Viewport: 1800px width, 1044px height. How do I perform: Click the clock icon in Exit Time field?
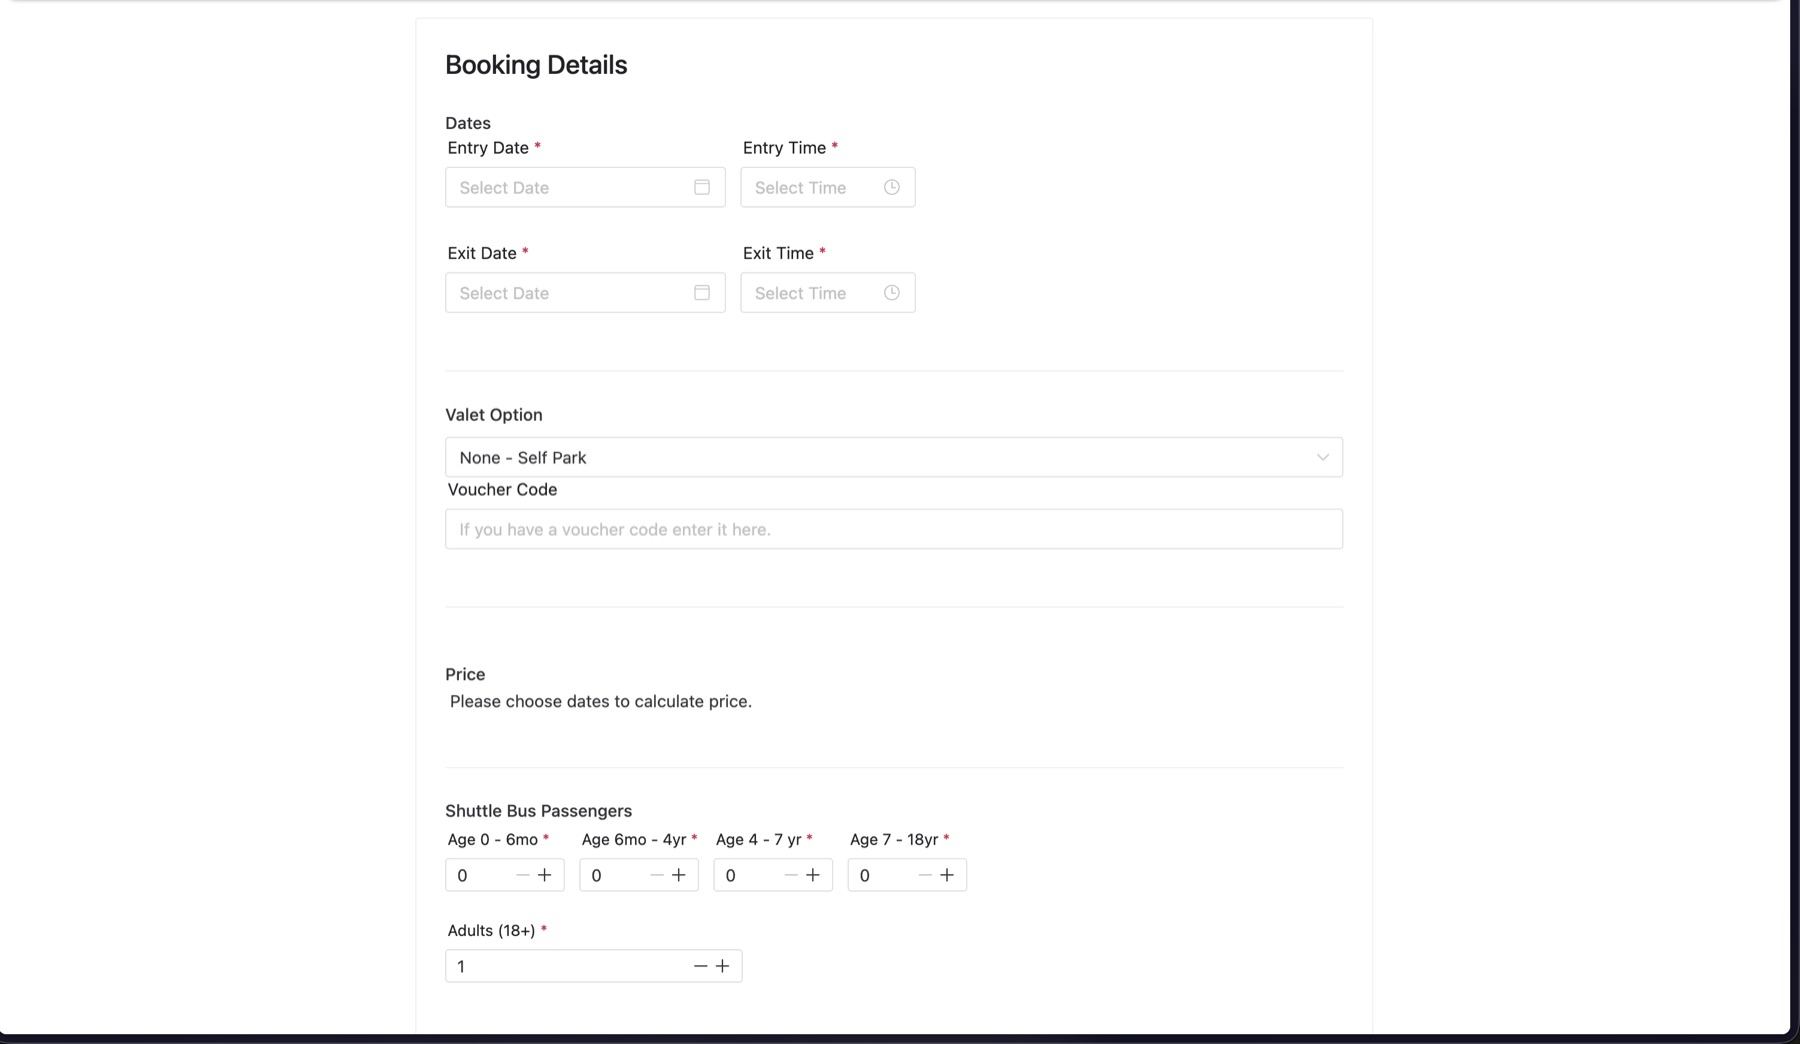892,293
